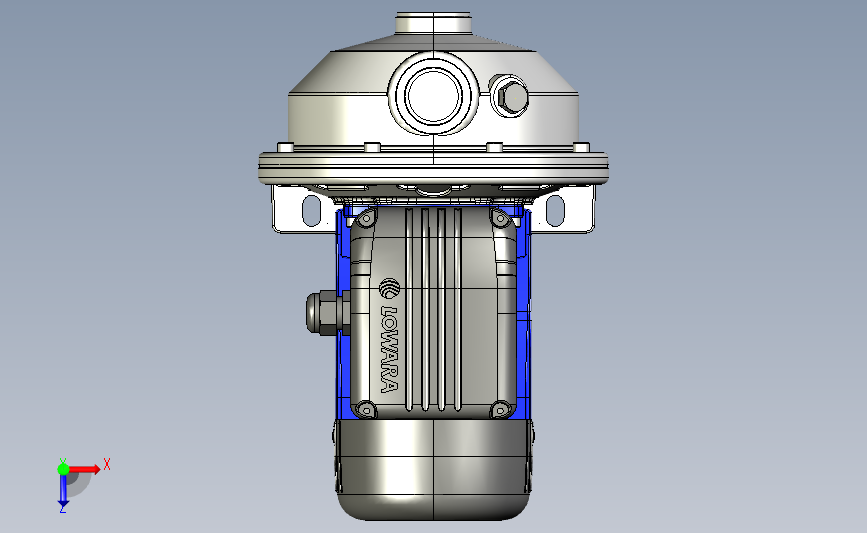Select the round Lowara logo emblem above the text
Viewport: 867px width, 533px height.
(x=390, y=289)
